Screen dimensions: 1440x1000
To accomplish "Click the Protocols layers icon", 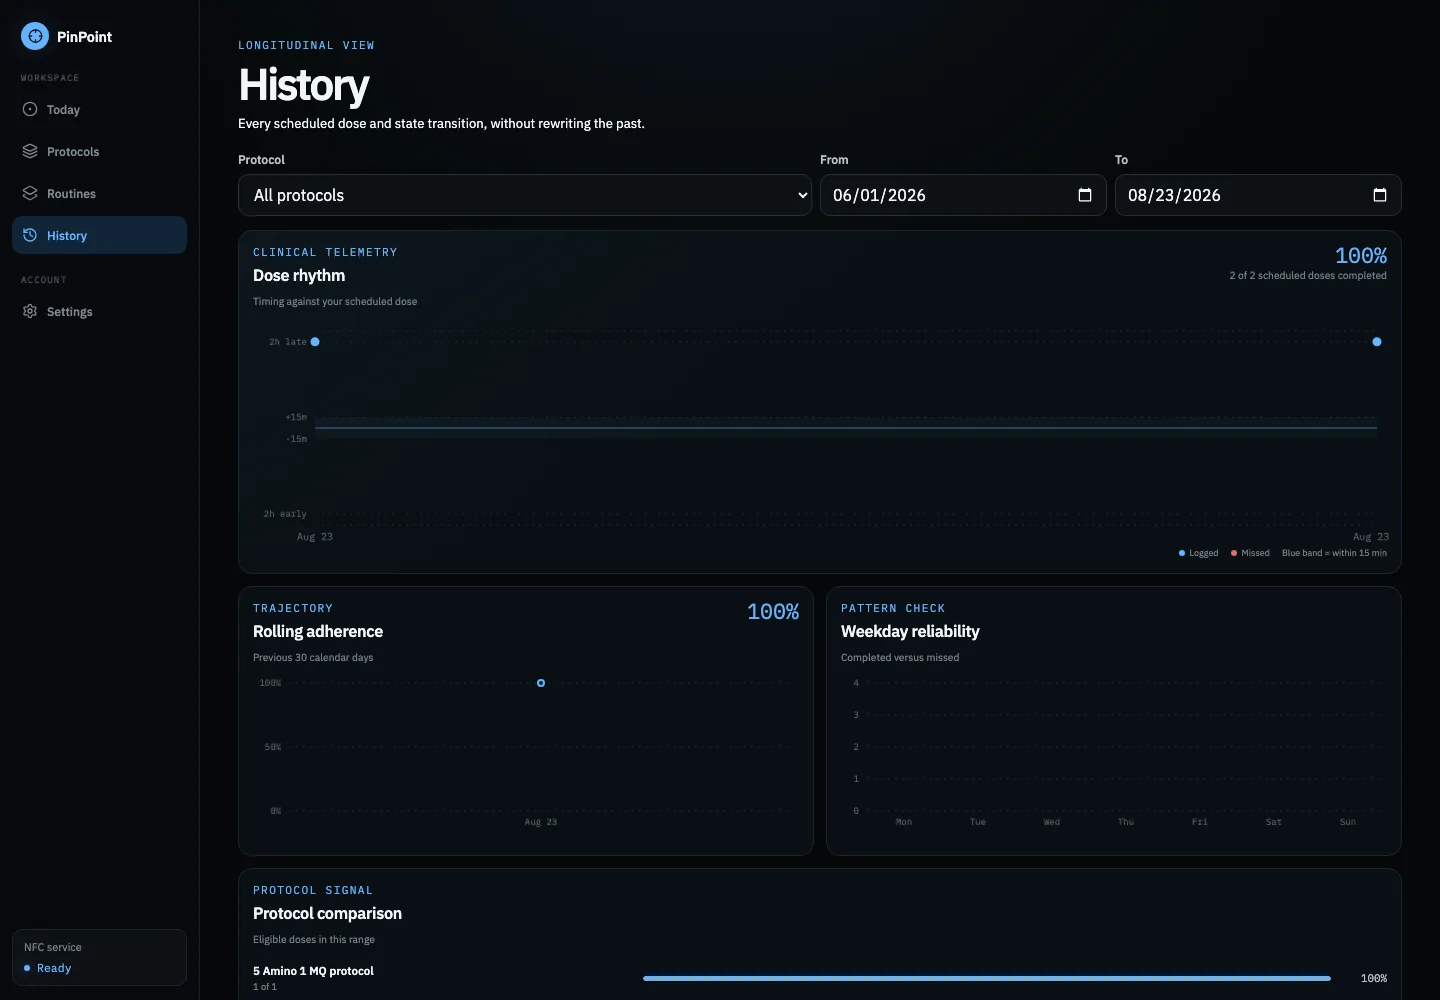I will pyautogui.click(x=30, y=151).
